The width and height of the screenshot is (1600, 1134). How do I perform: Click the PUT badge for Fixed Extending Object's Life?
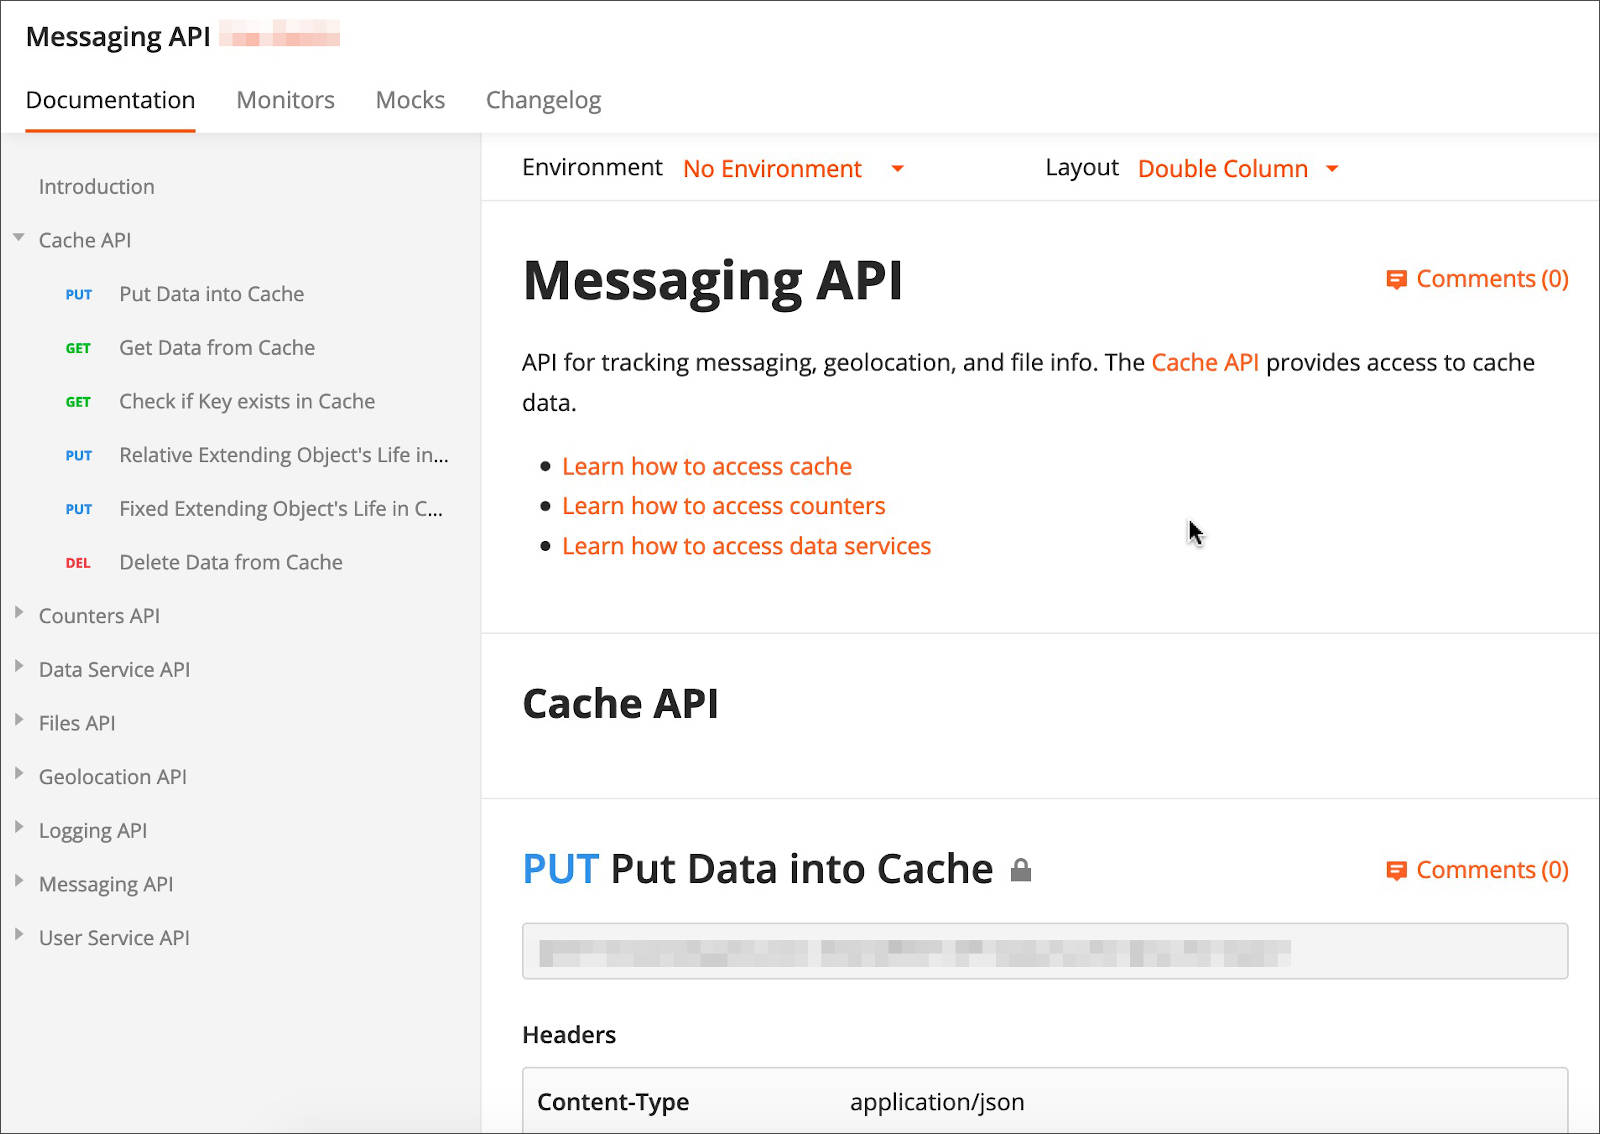78,509
